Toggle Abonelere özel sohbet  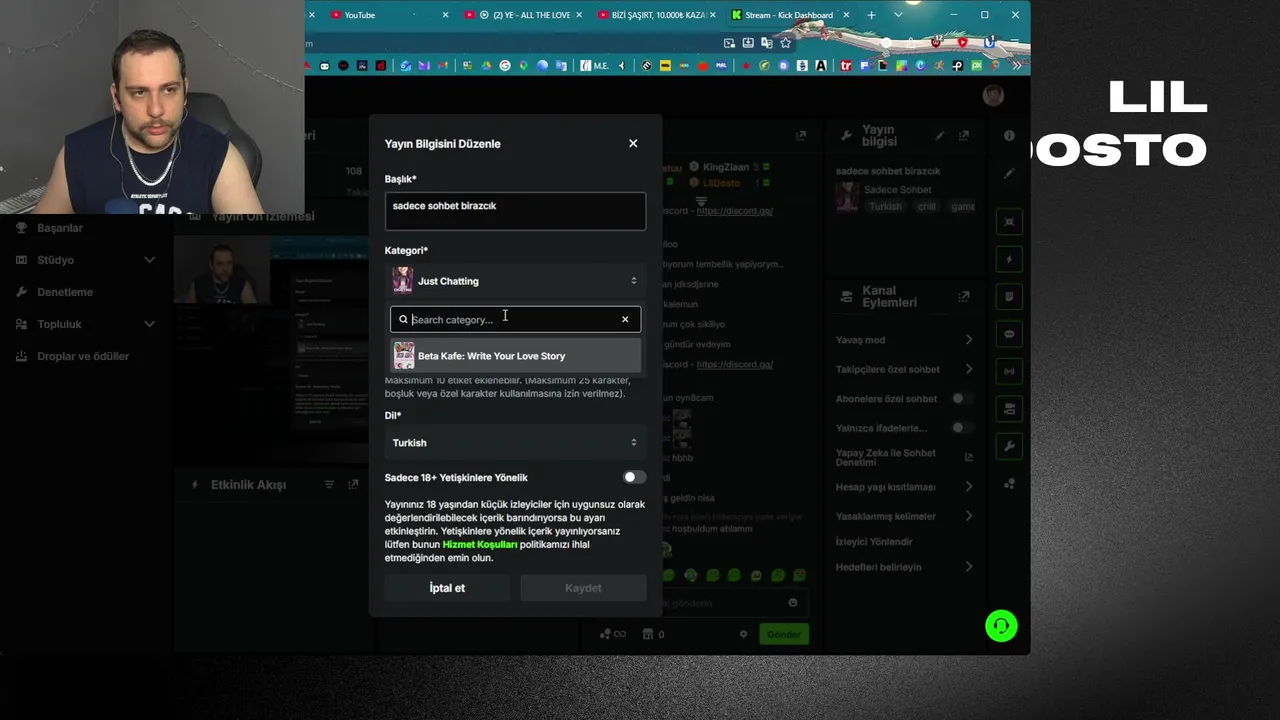pyautogui.click(x=961, y=398)
